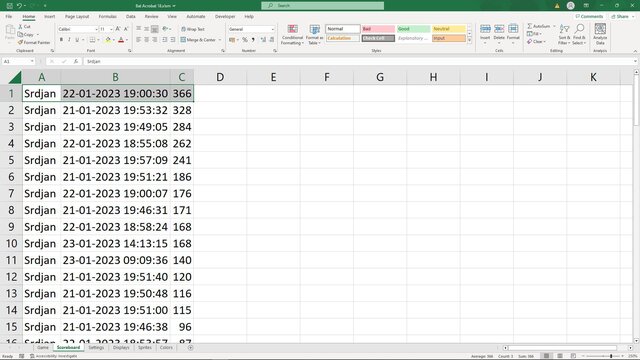
Task: Expand the cell styles gallery
Action: pos(469,40)
